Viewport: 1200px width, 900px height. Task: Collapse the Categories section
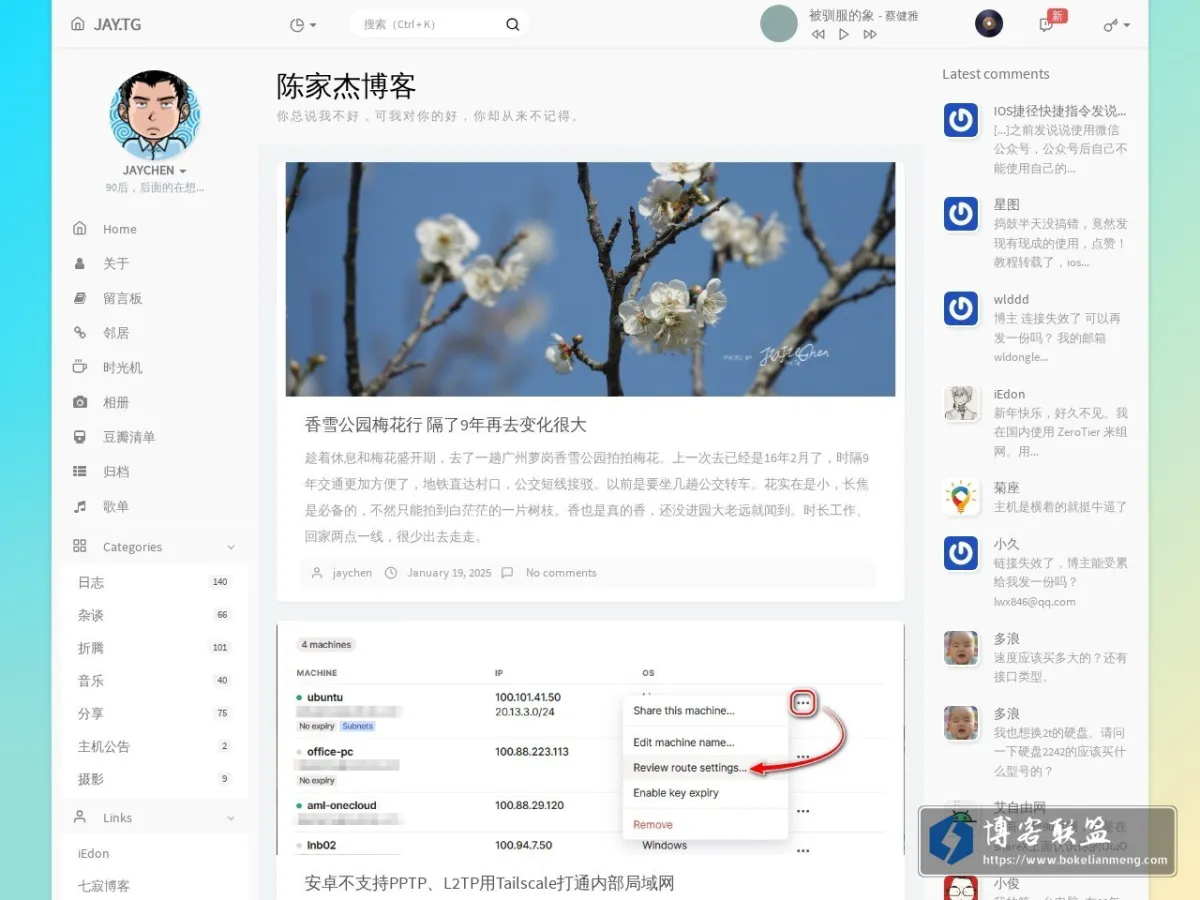coord(155,547)
